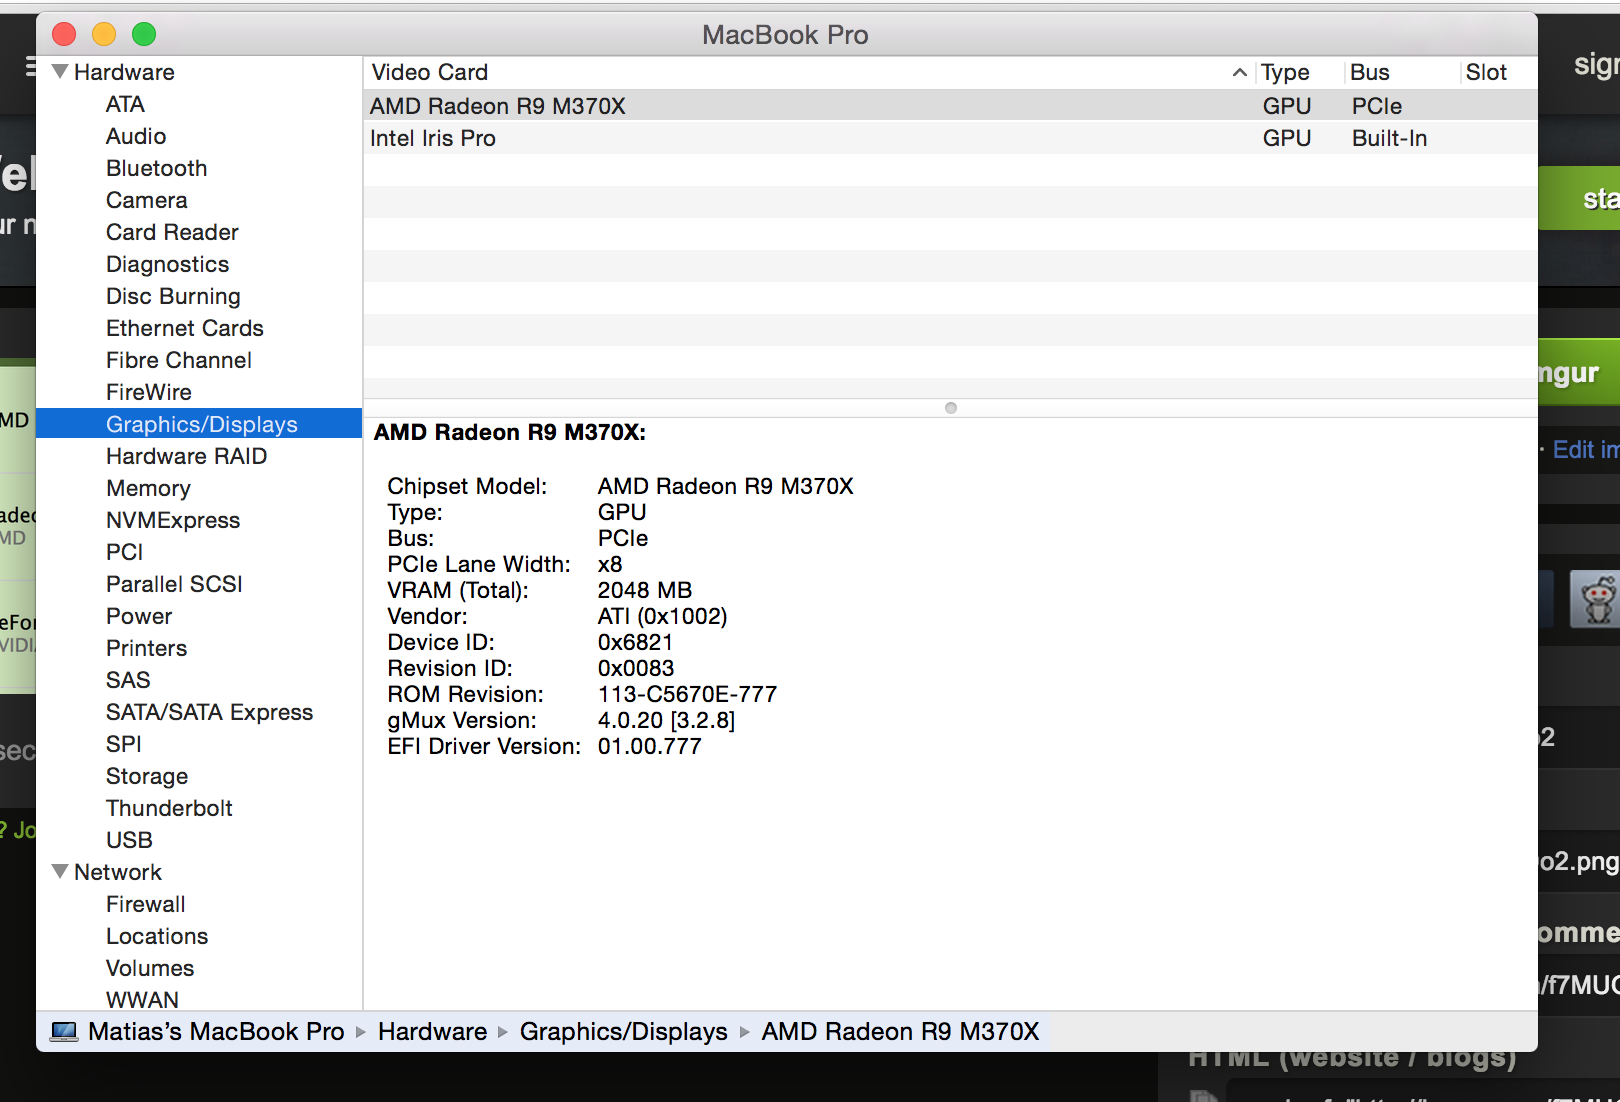Open the Ethernet Cards section

coord(184,328)
